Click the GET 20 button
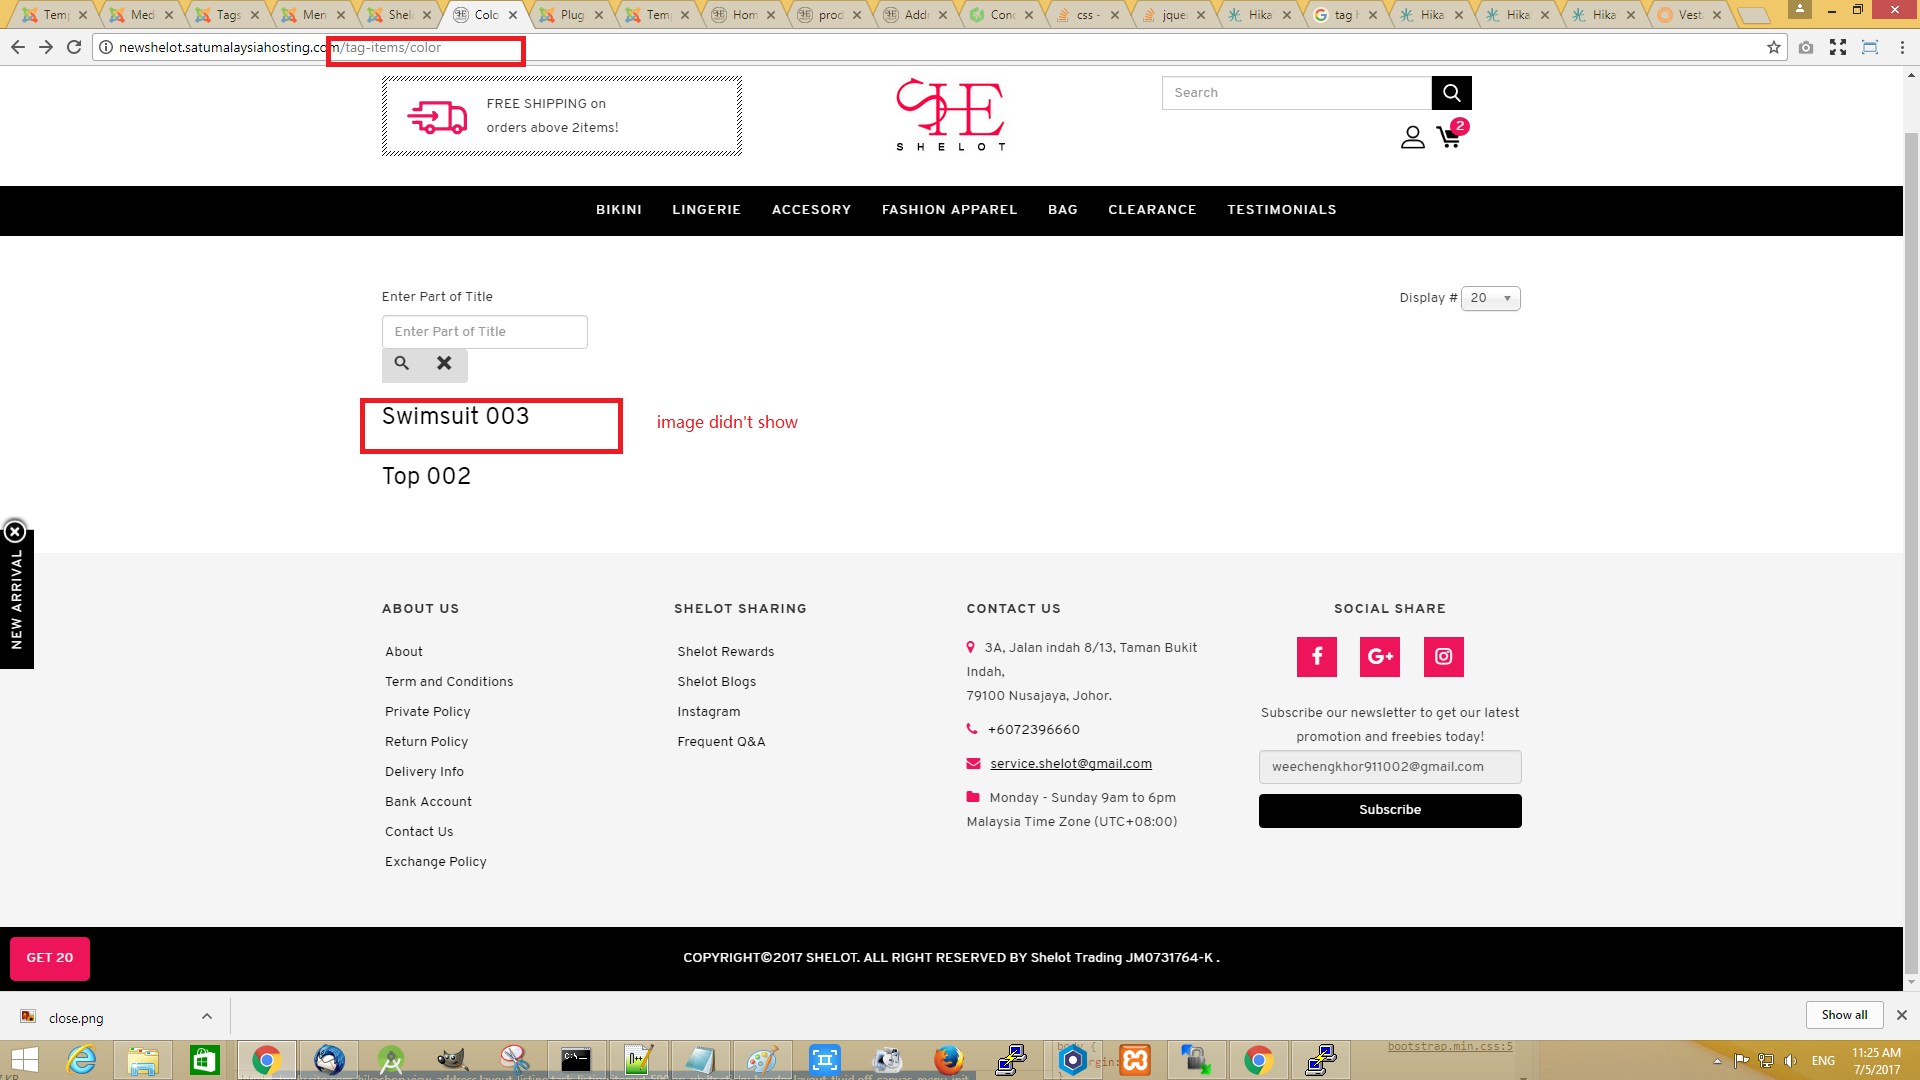Screen dimensions: 1920x1080 [x=50, y=958]
